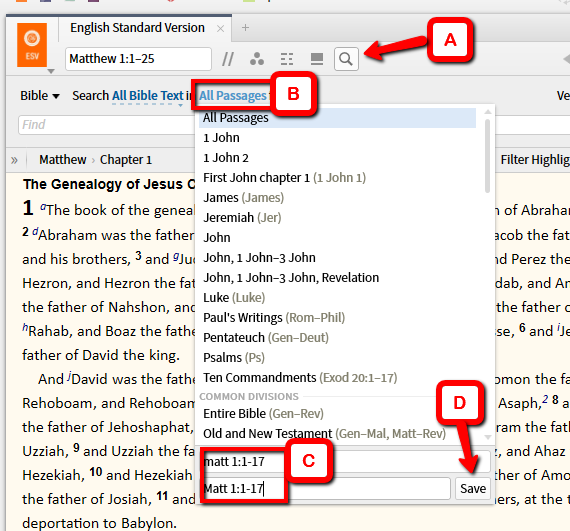Expand the sidebar with double chevron
This screenshot has height=531, width=570.
pos(14,160)
